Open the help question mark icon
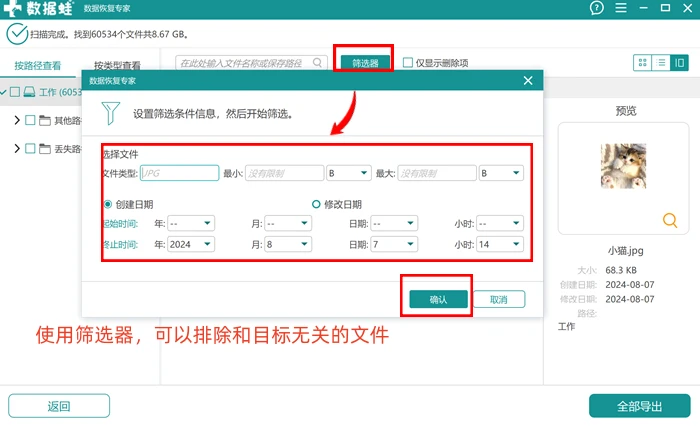 [x=596, y=8]
